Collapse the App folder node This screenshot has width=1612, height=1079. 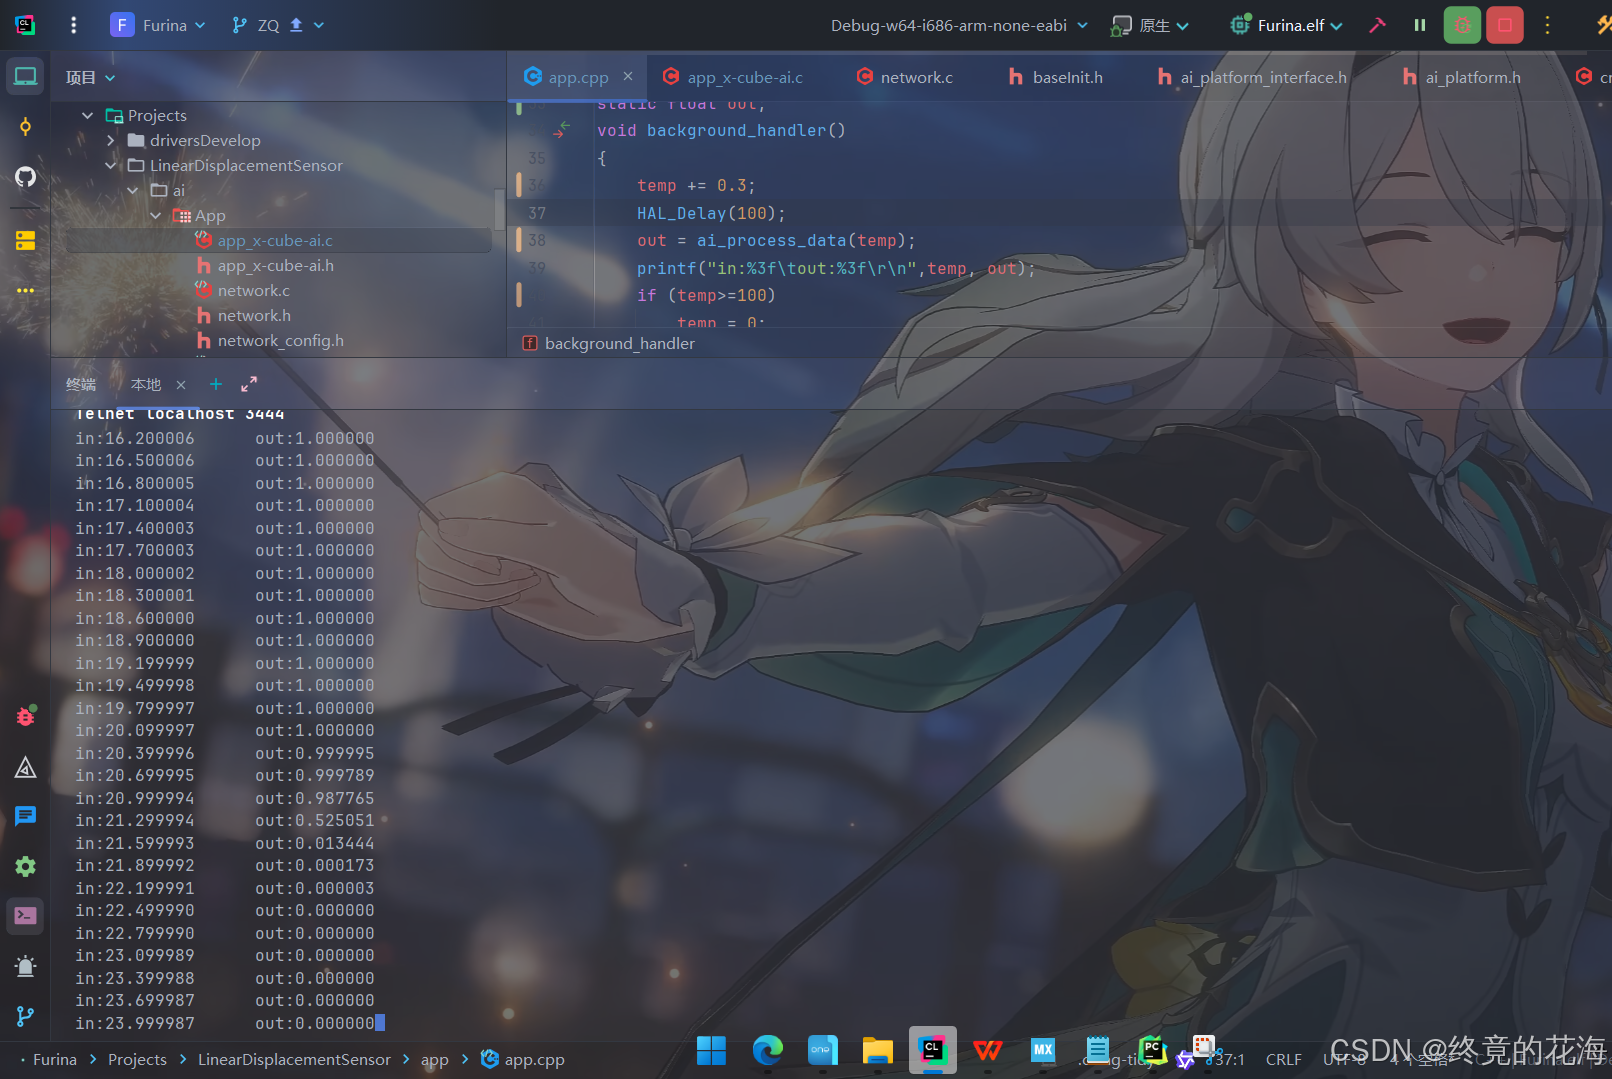[x=155, y=215]
